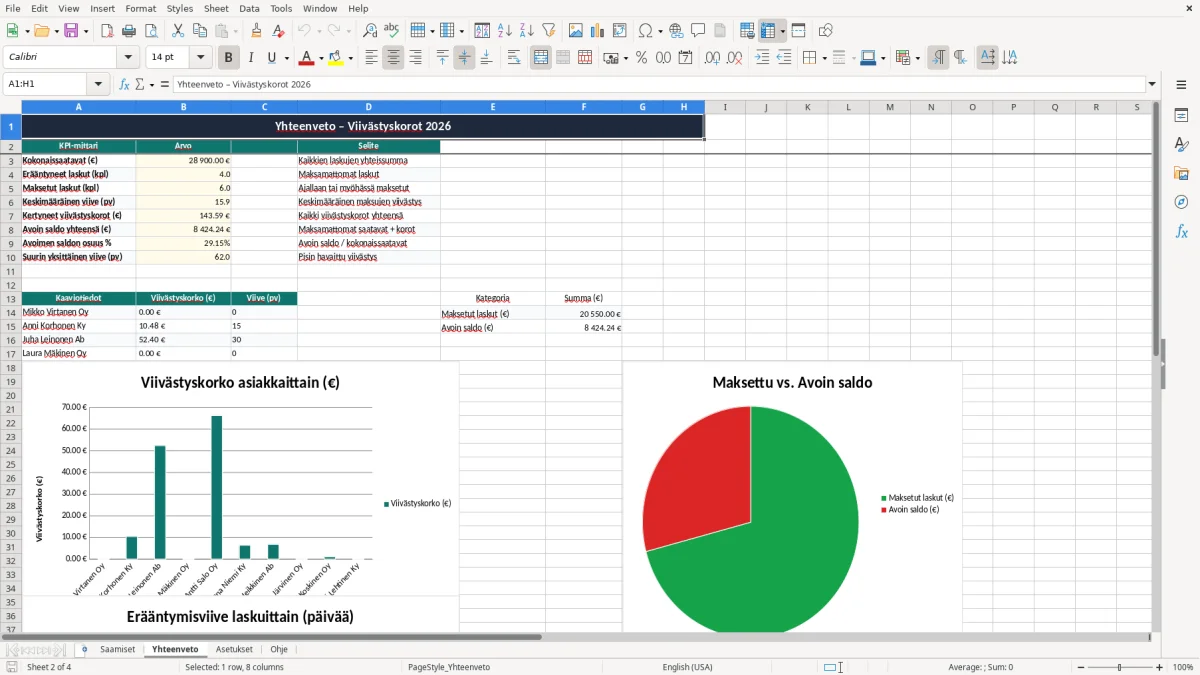Screen dimensions: 1200x675
Task: Switch to the Asetukset sheet tab
Action: [x=234, y=649]
